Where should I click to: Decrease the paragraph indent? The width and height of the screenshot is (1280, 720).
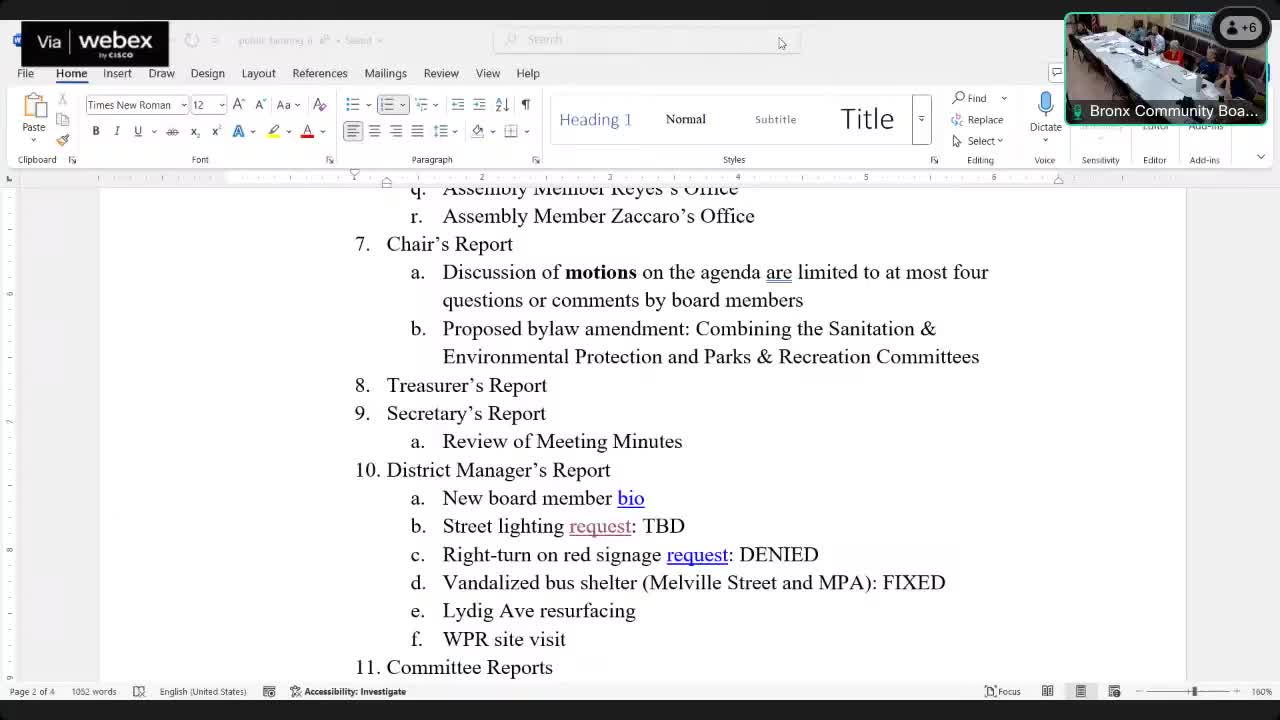tap(458, 104)
